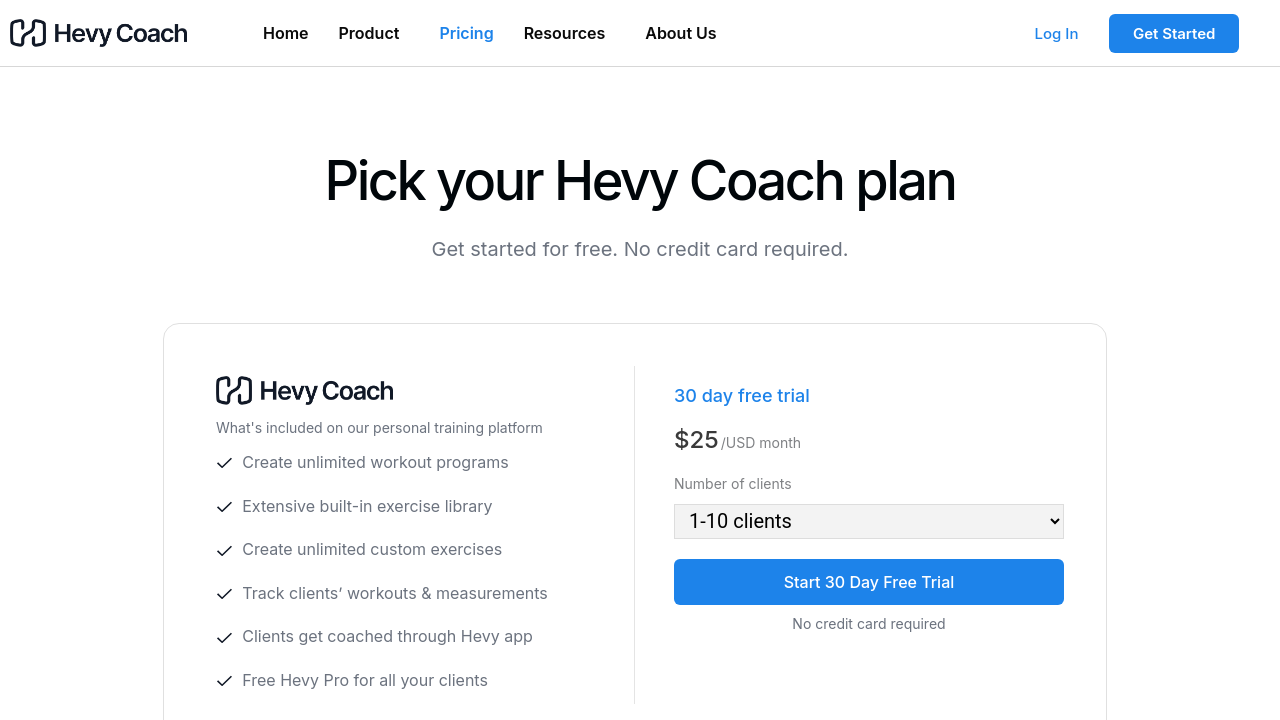This screenshot has width=1280, height=720.
Task: Expand the Resources menu
Action: pos(564,33)
